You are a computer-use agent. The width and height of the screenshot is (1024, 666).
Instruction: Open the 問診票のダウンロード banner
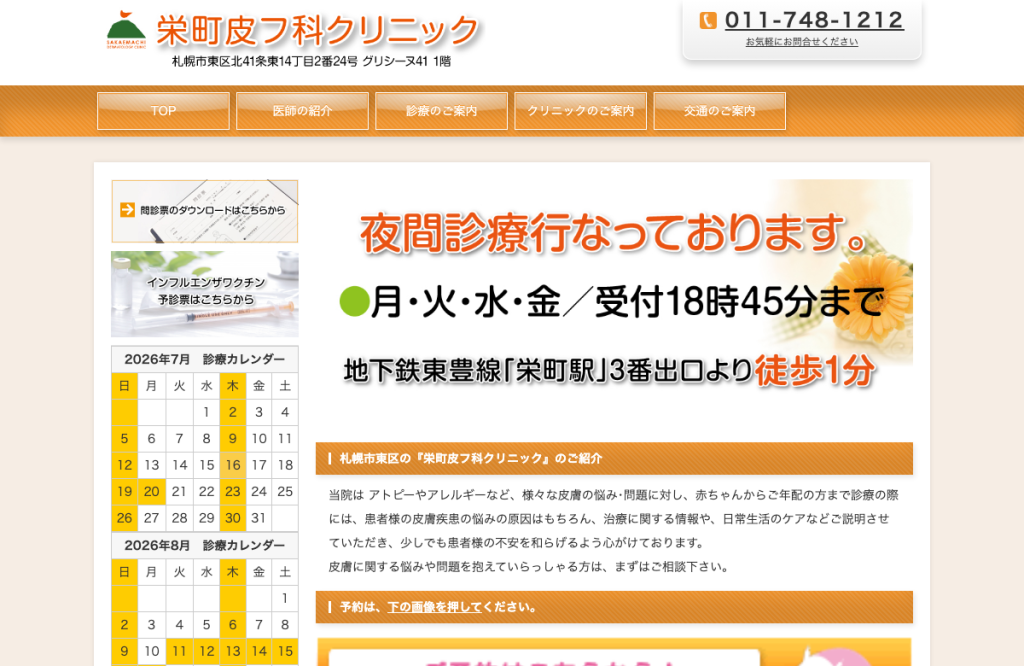click(x=204, y=212)
